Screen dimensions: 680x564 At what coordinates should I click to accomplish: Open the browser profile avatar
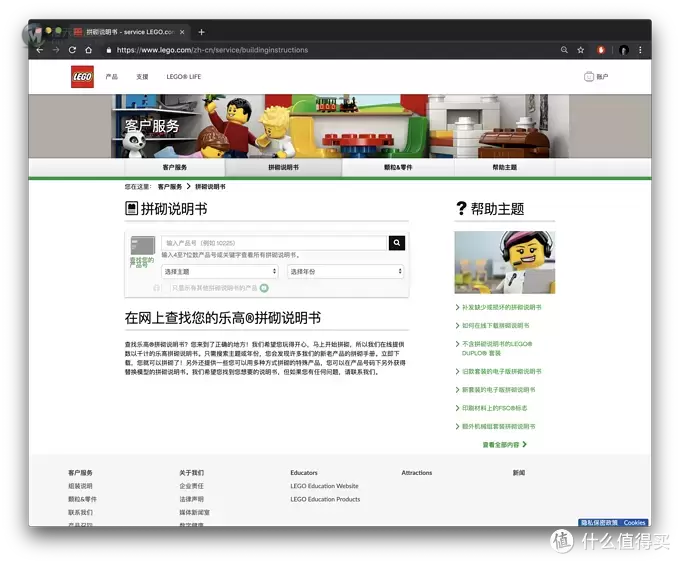point(624,50)
